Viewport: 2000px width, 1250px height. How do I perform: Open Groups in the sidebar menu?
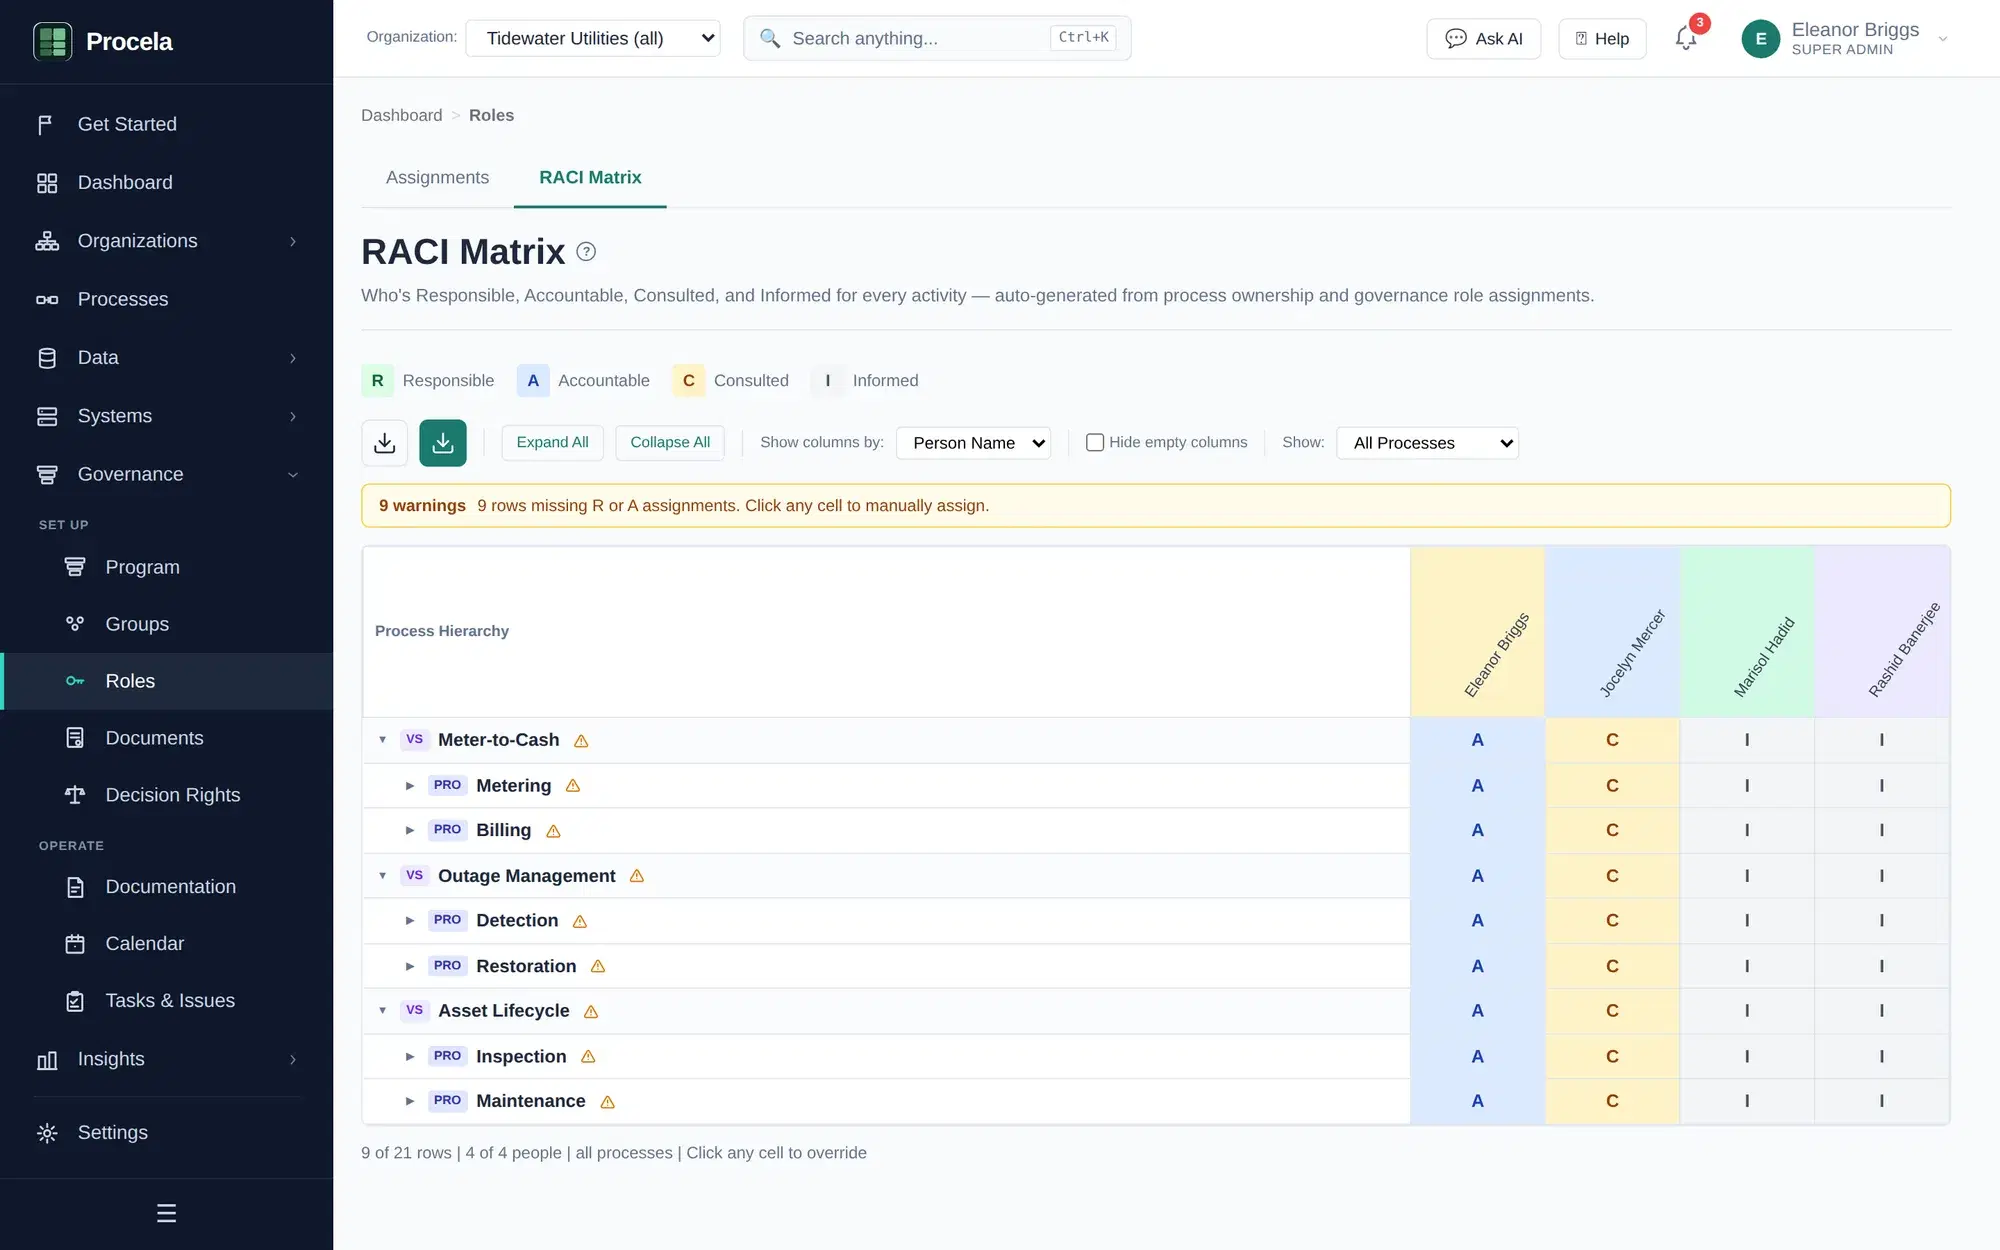(137, 624)
